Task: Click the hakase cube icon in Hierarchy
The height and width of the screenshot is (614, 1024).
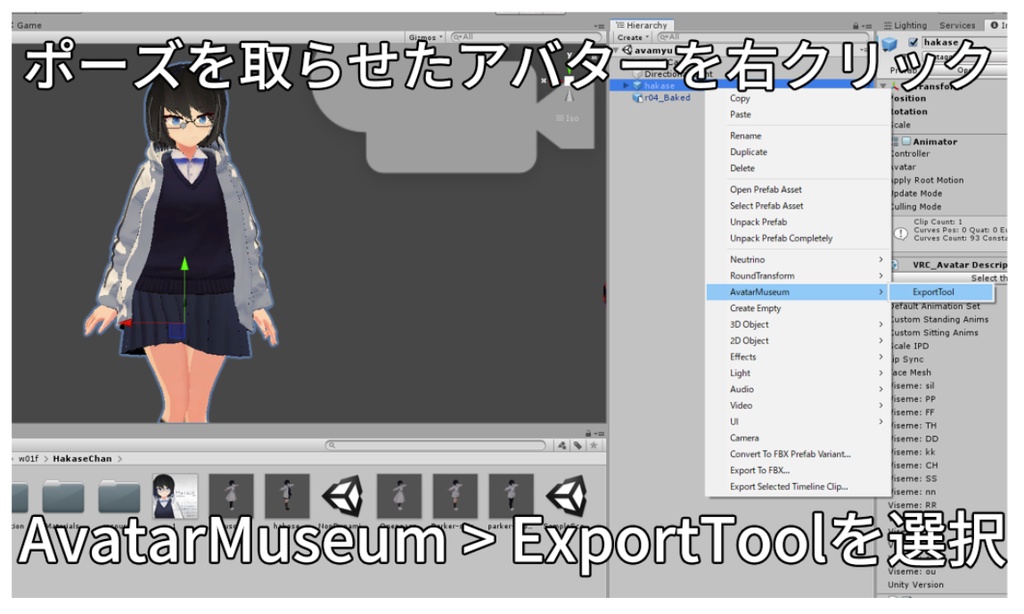Action: pos(637,86)
